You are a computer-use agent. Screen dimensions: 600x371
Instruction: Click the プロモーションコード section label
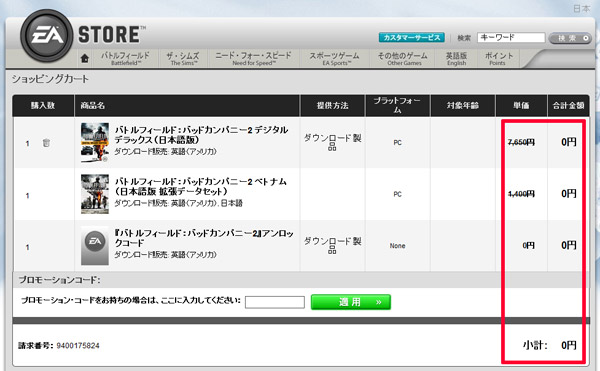(59, 280)
